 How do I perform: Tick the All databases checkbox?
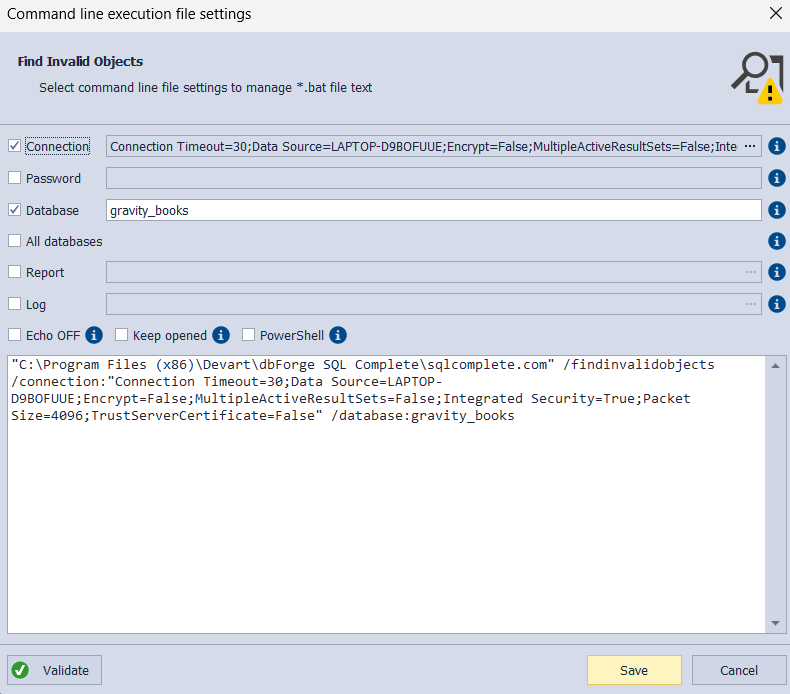click(x=14, y=241)
